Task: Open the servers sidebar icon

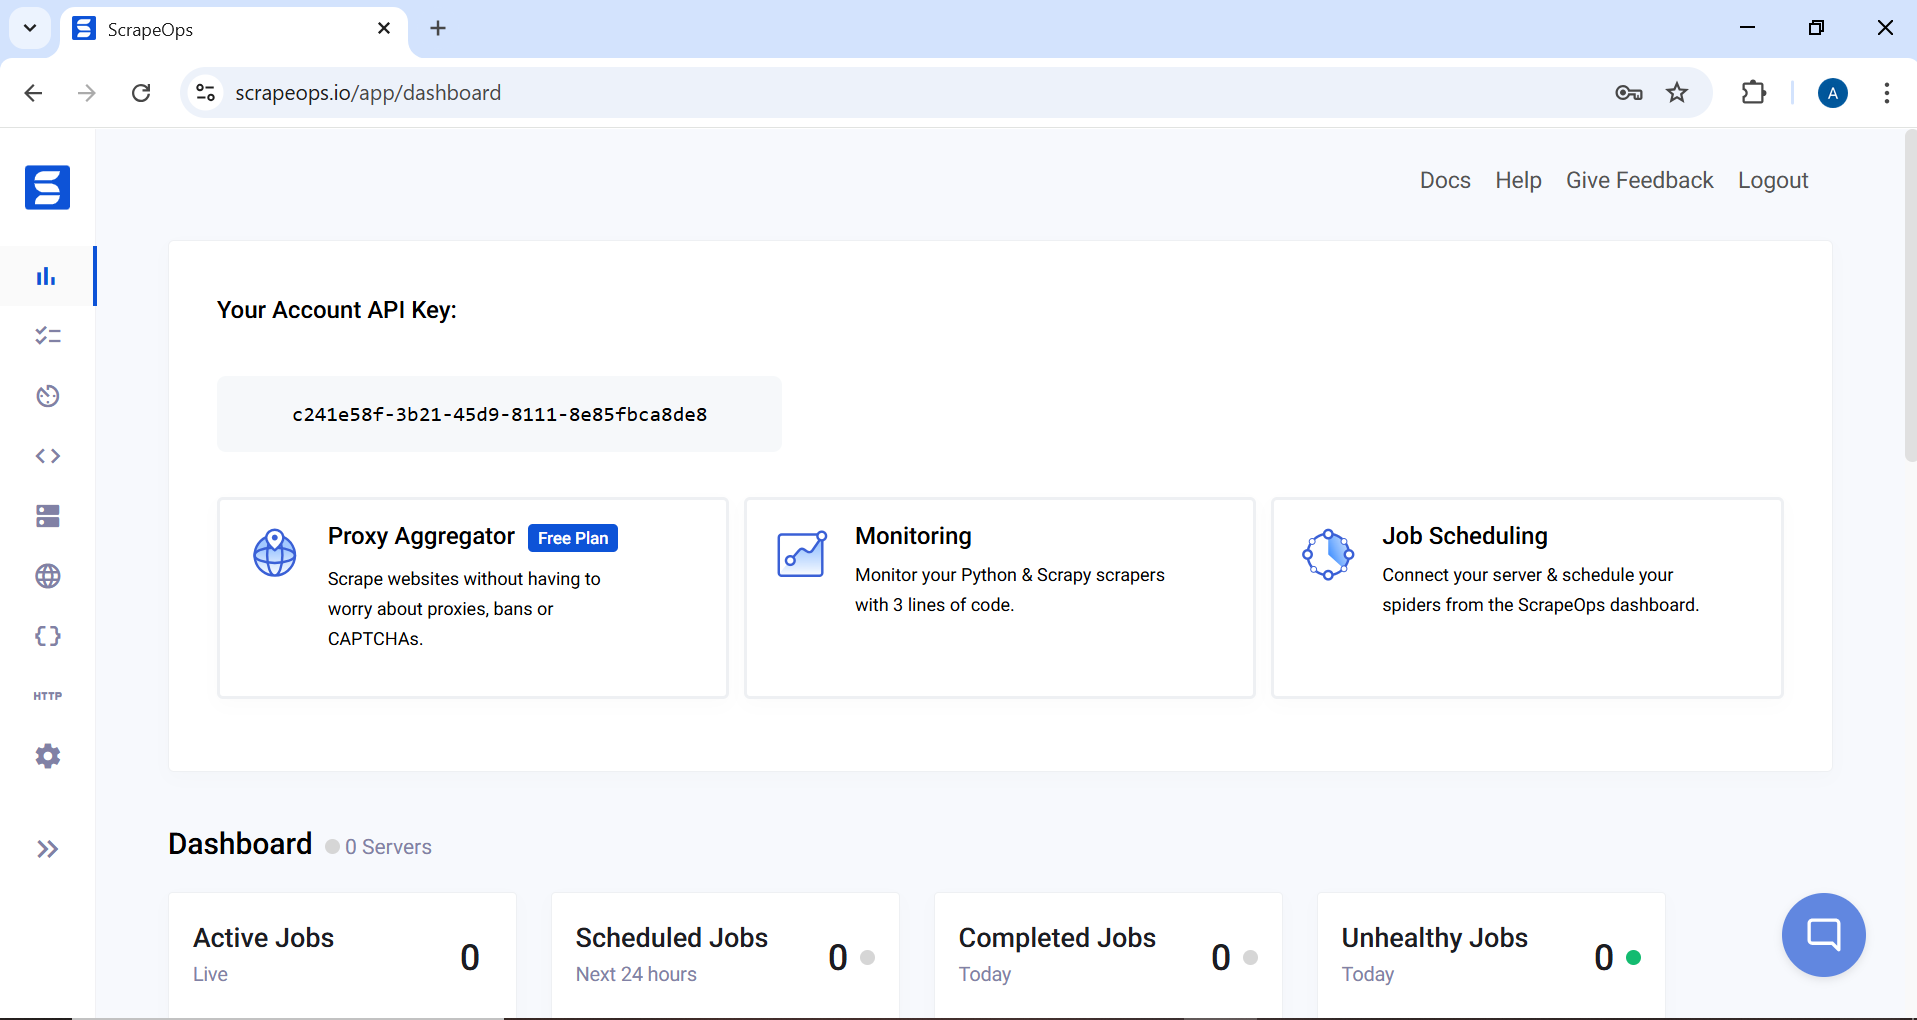Action: tap(47, 516)
